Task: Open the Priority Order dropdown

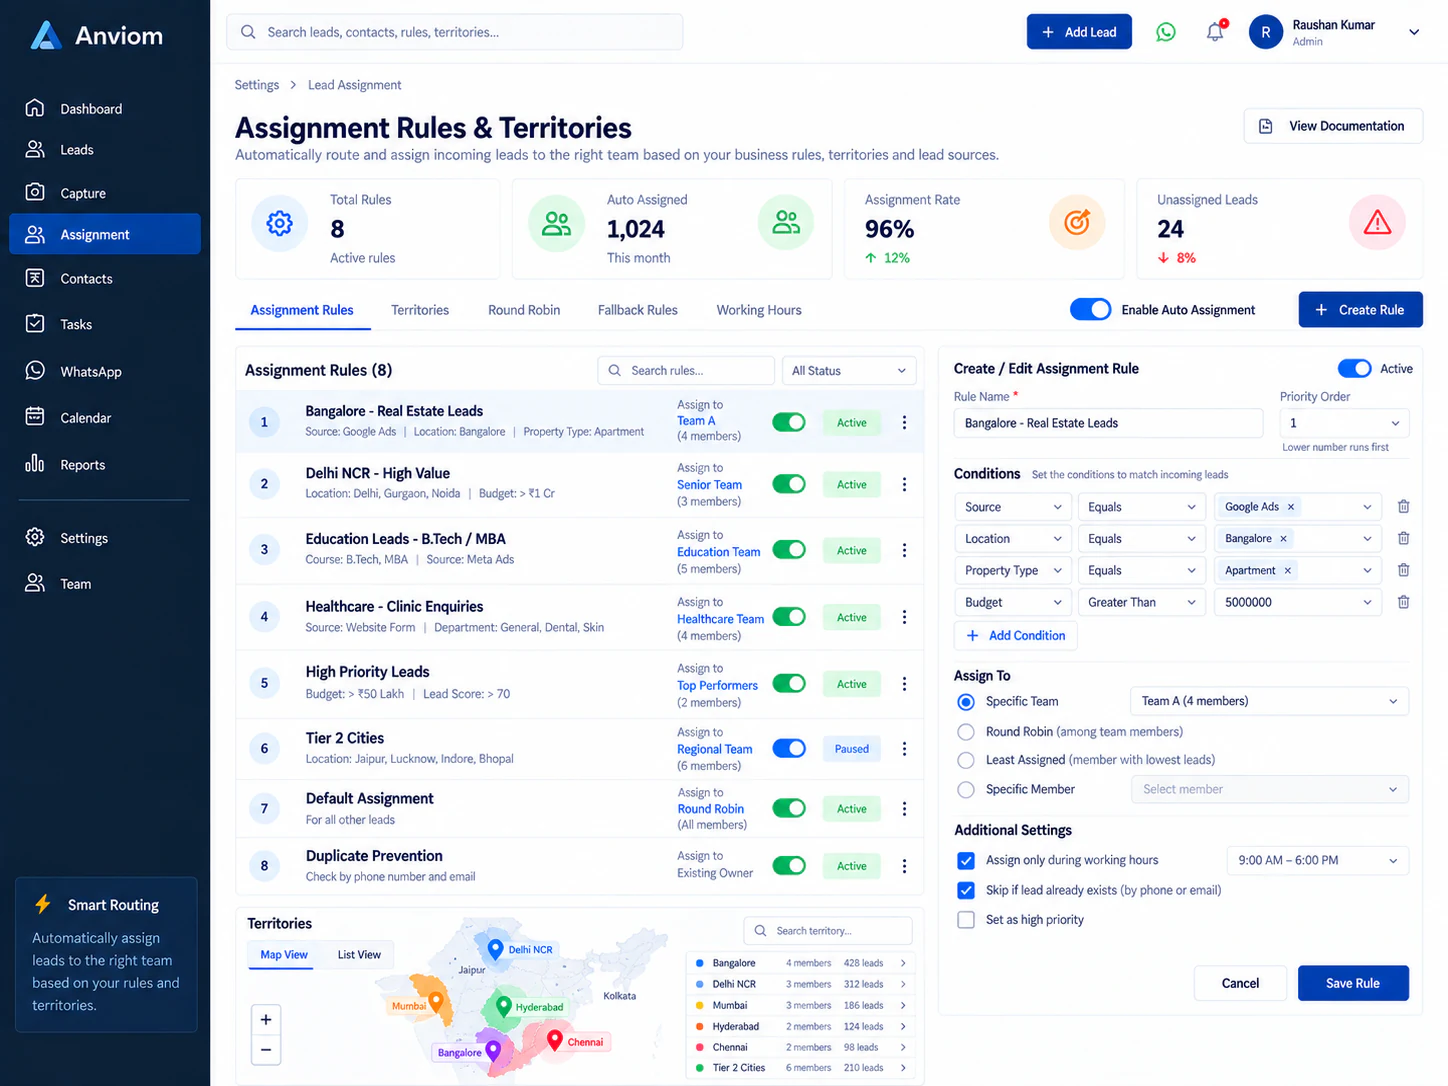Action: pos(1344,423)
